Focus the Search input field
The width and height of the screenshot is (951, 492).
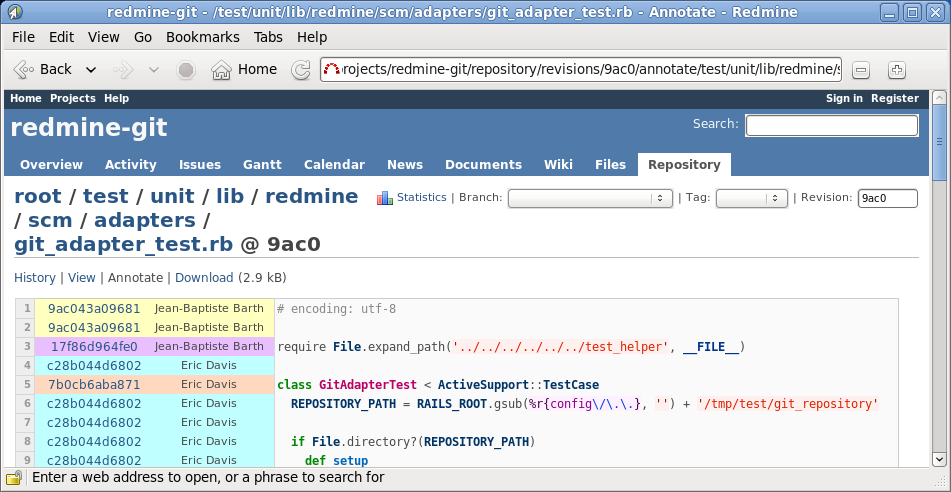[x=832, y=126]
